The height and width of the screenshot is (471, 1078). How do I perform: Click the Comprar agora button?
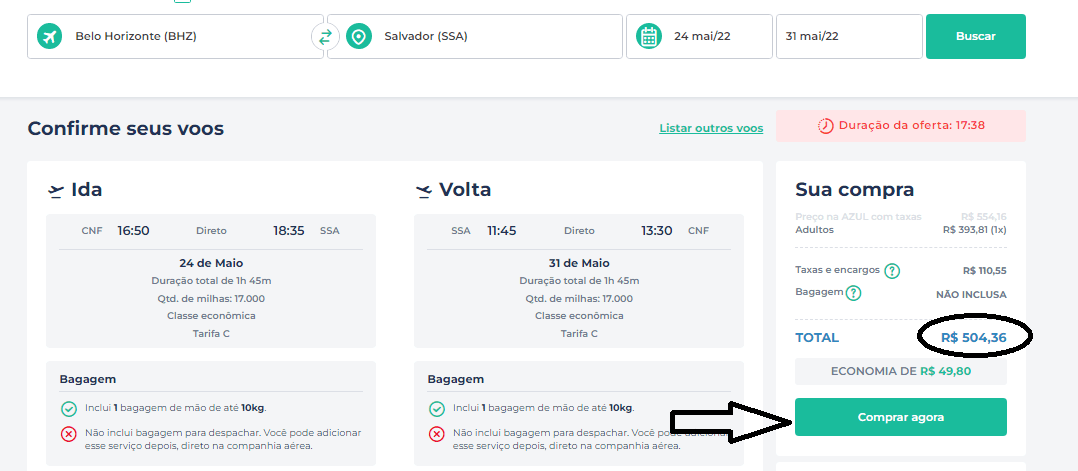[901, 417]
